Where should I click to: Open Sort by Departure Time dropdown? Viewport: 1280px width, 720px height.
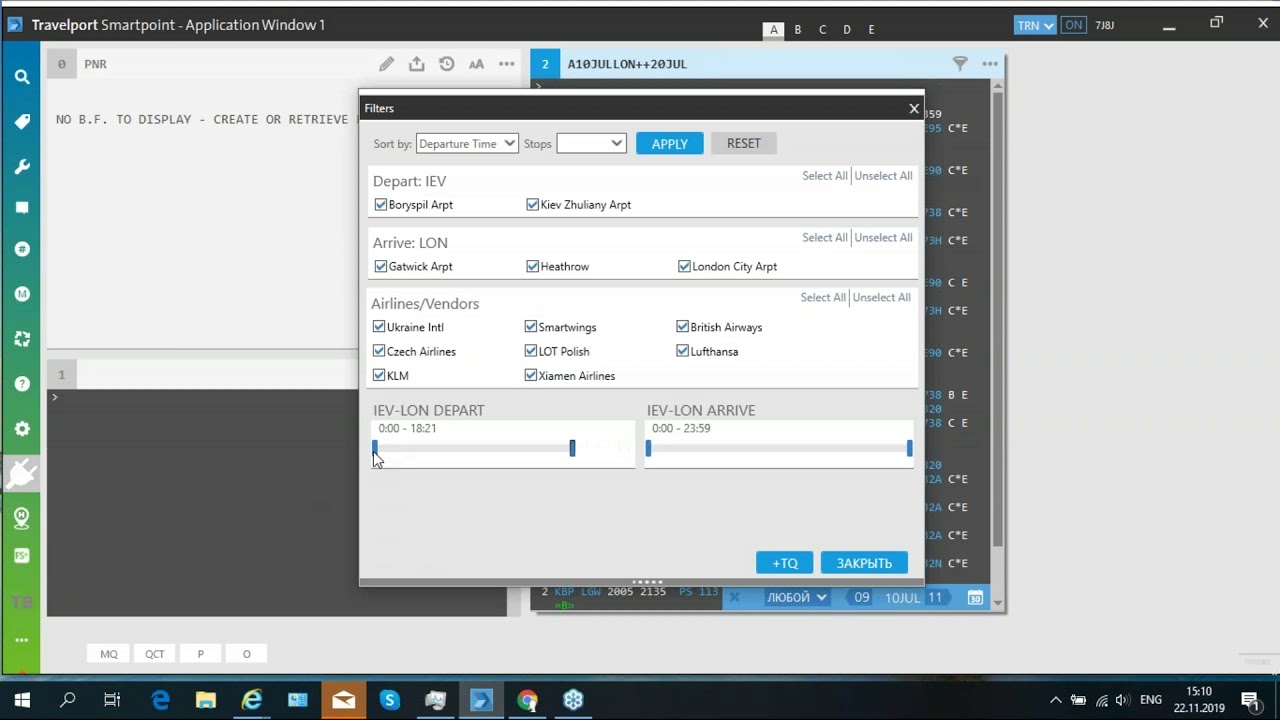467,144
